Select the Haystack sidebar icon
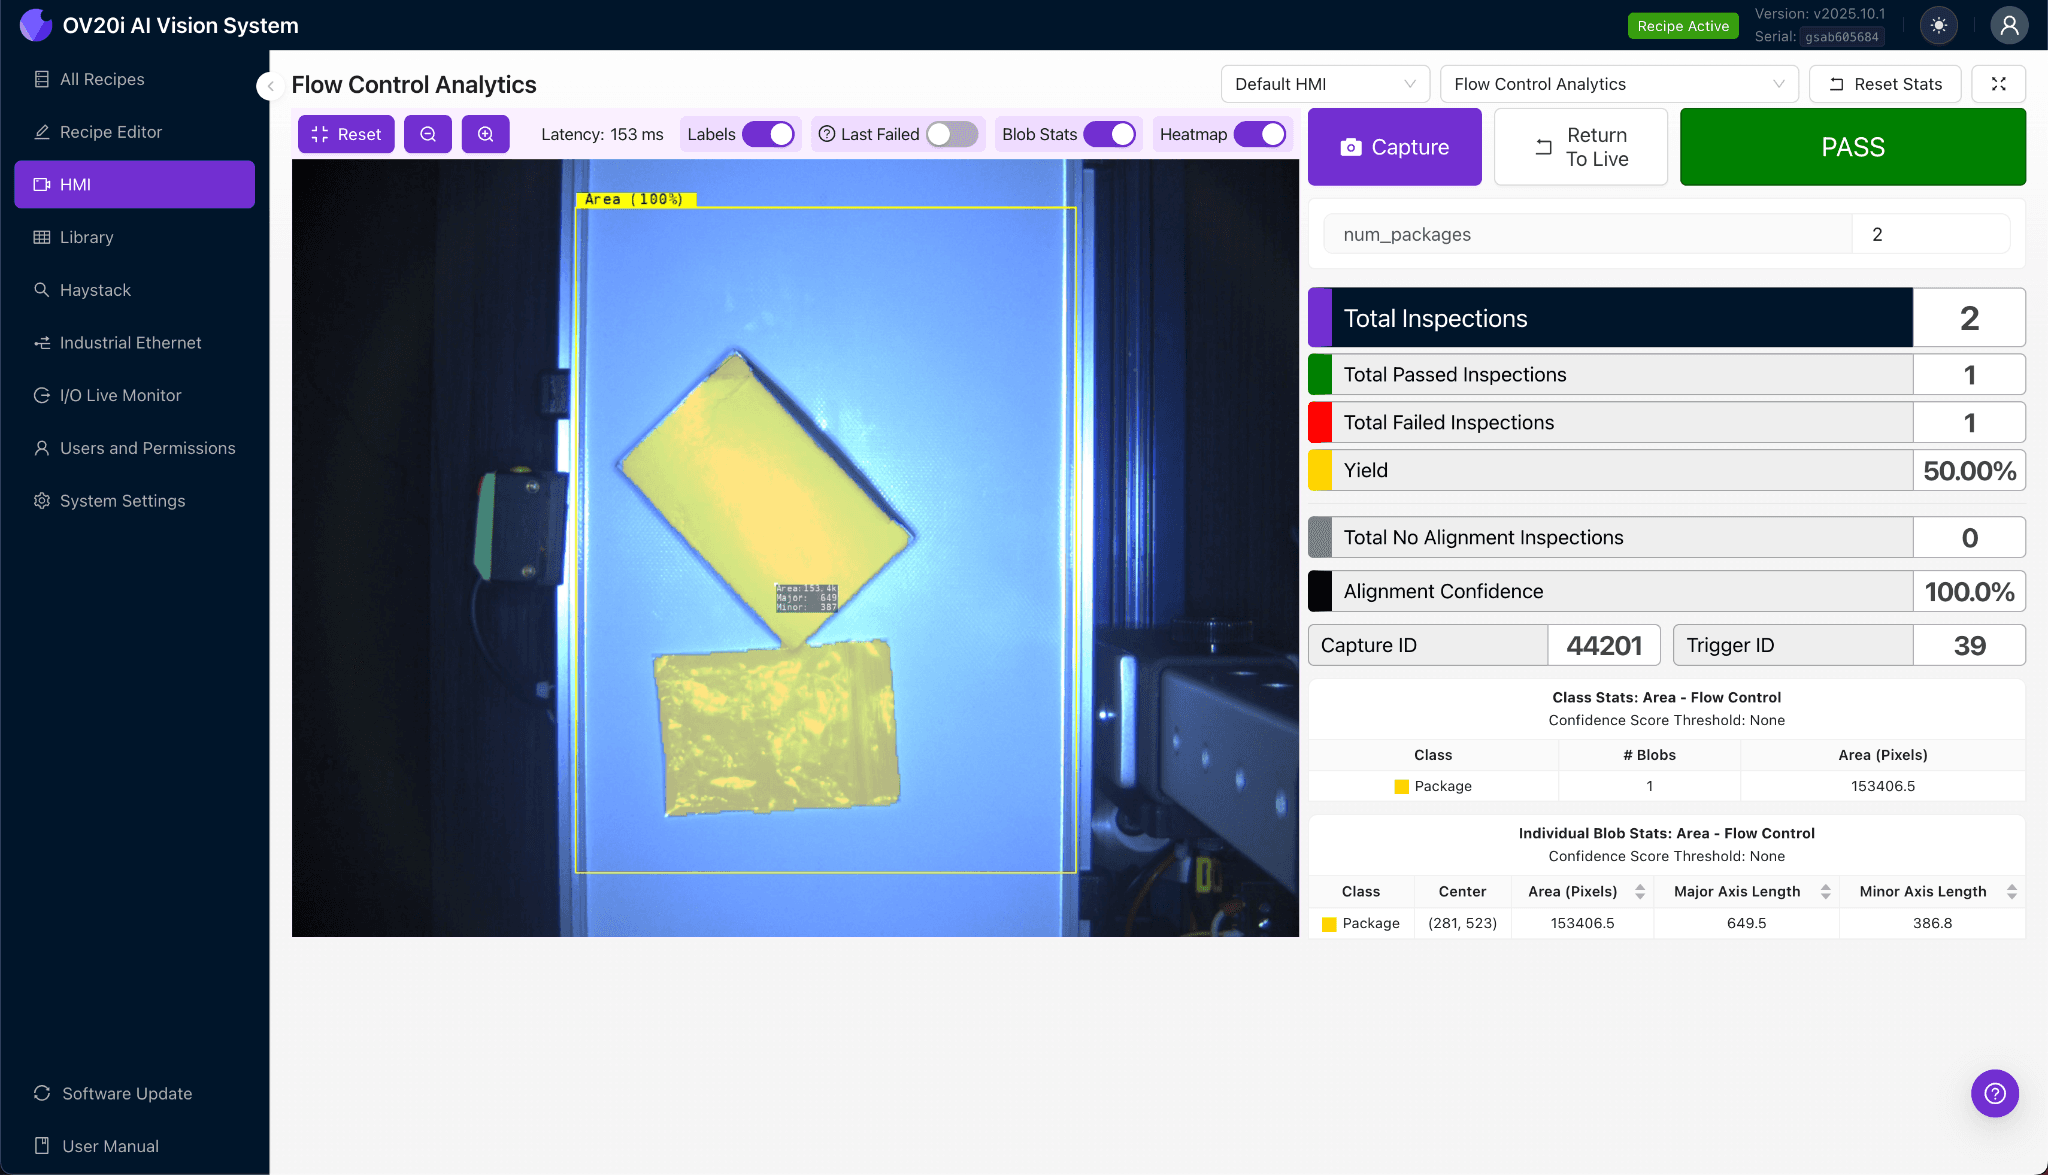Viewport: 2048px width, 1175px height. pyautogui.click(x=41, y=290)
